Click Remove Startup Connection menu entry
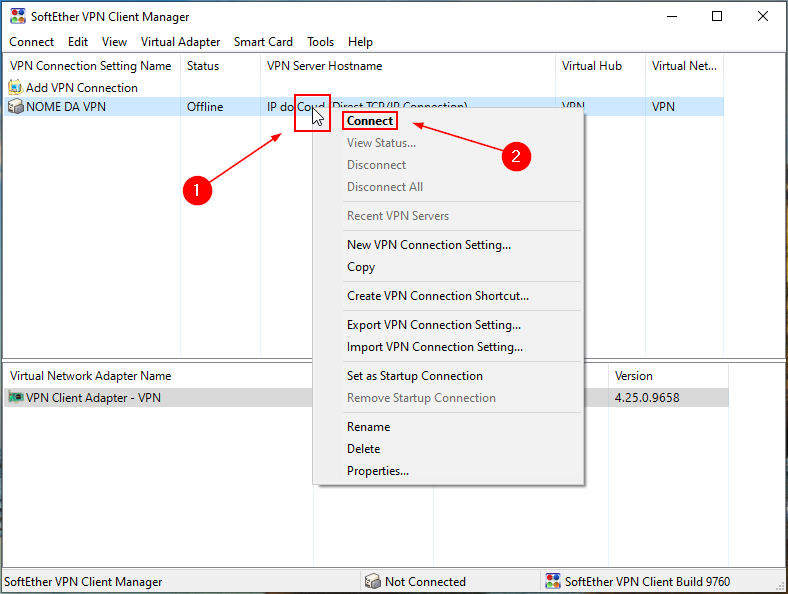Screen dimensions: 788x594 pyautogui.click(x=421, y=398)
